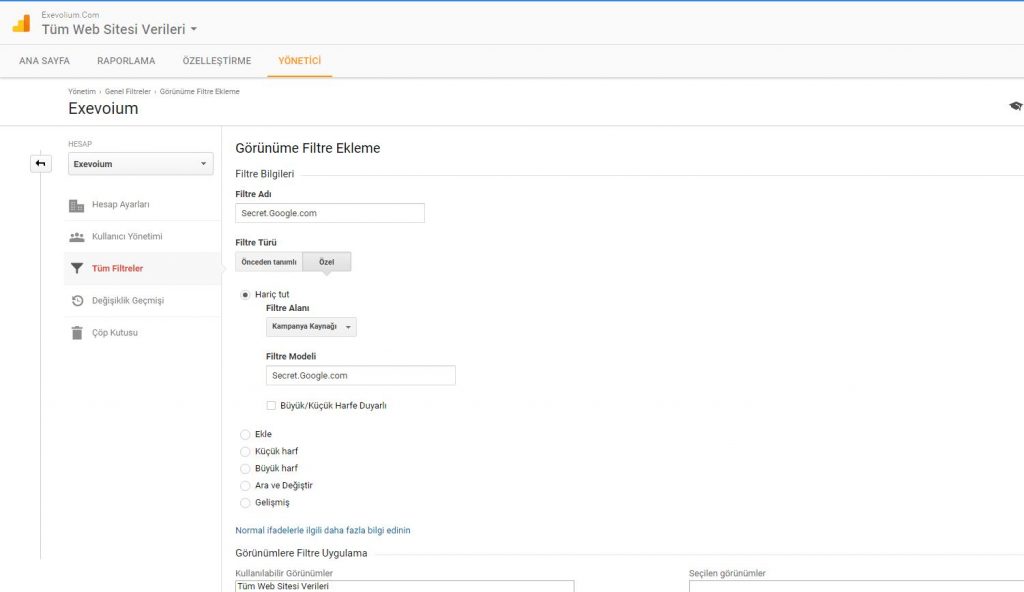The image size is (1024, 592).
Task: Click the Kullanıcı Yönetimi people icon
Action: coord(77,237)
